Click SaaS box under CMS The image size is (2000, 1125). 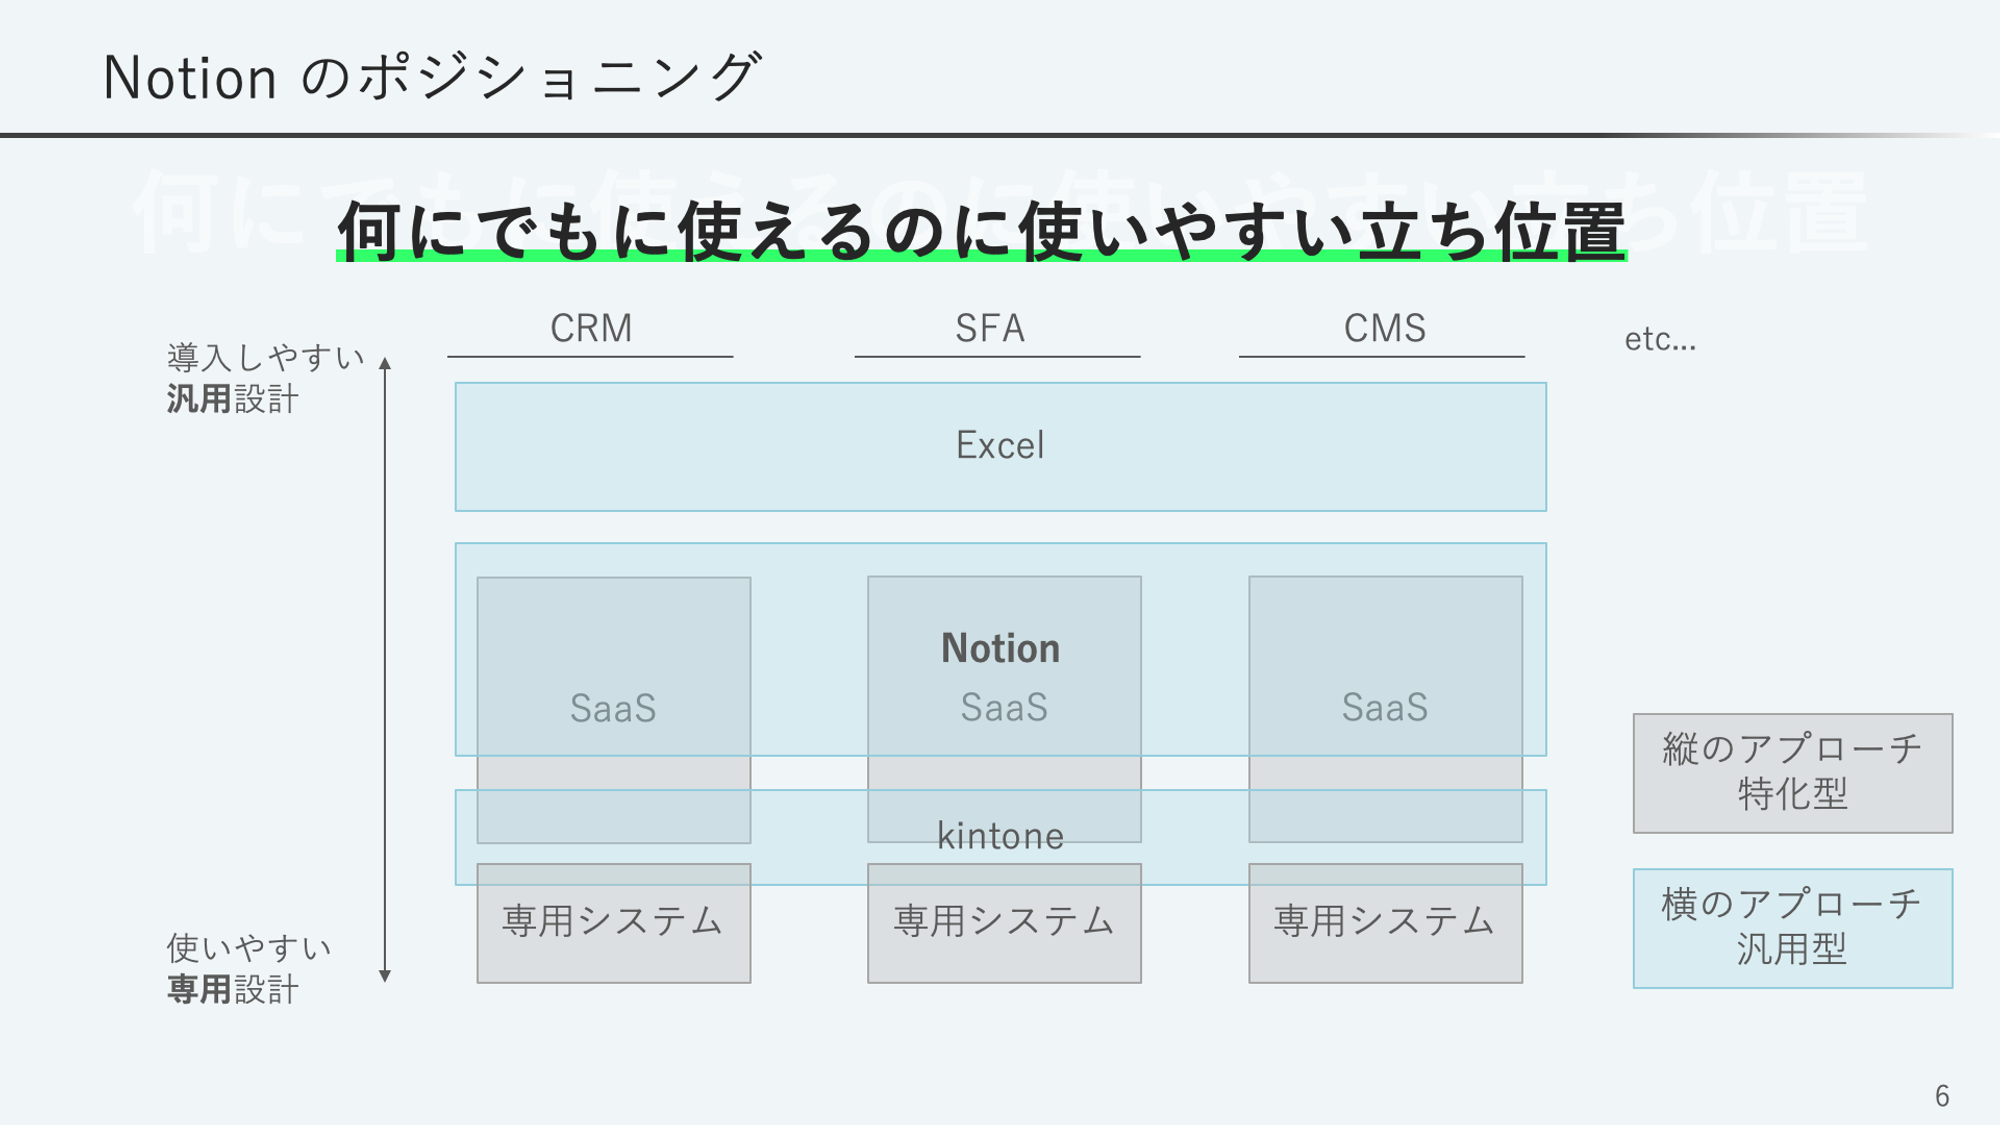coord(1384,707)
